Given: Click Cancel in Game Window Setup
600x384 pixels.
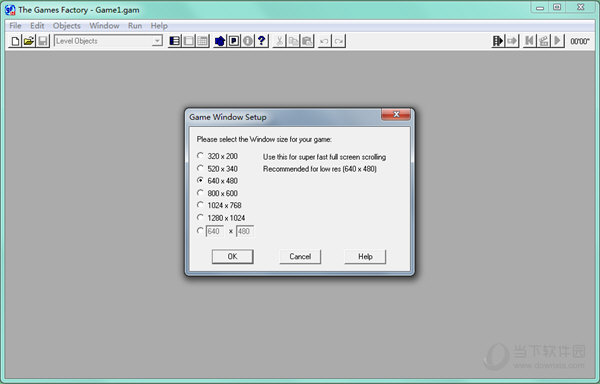Looking at the screenshot, I should pos(300,257).
